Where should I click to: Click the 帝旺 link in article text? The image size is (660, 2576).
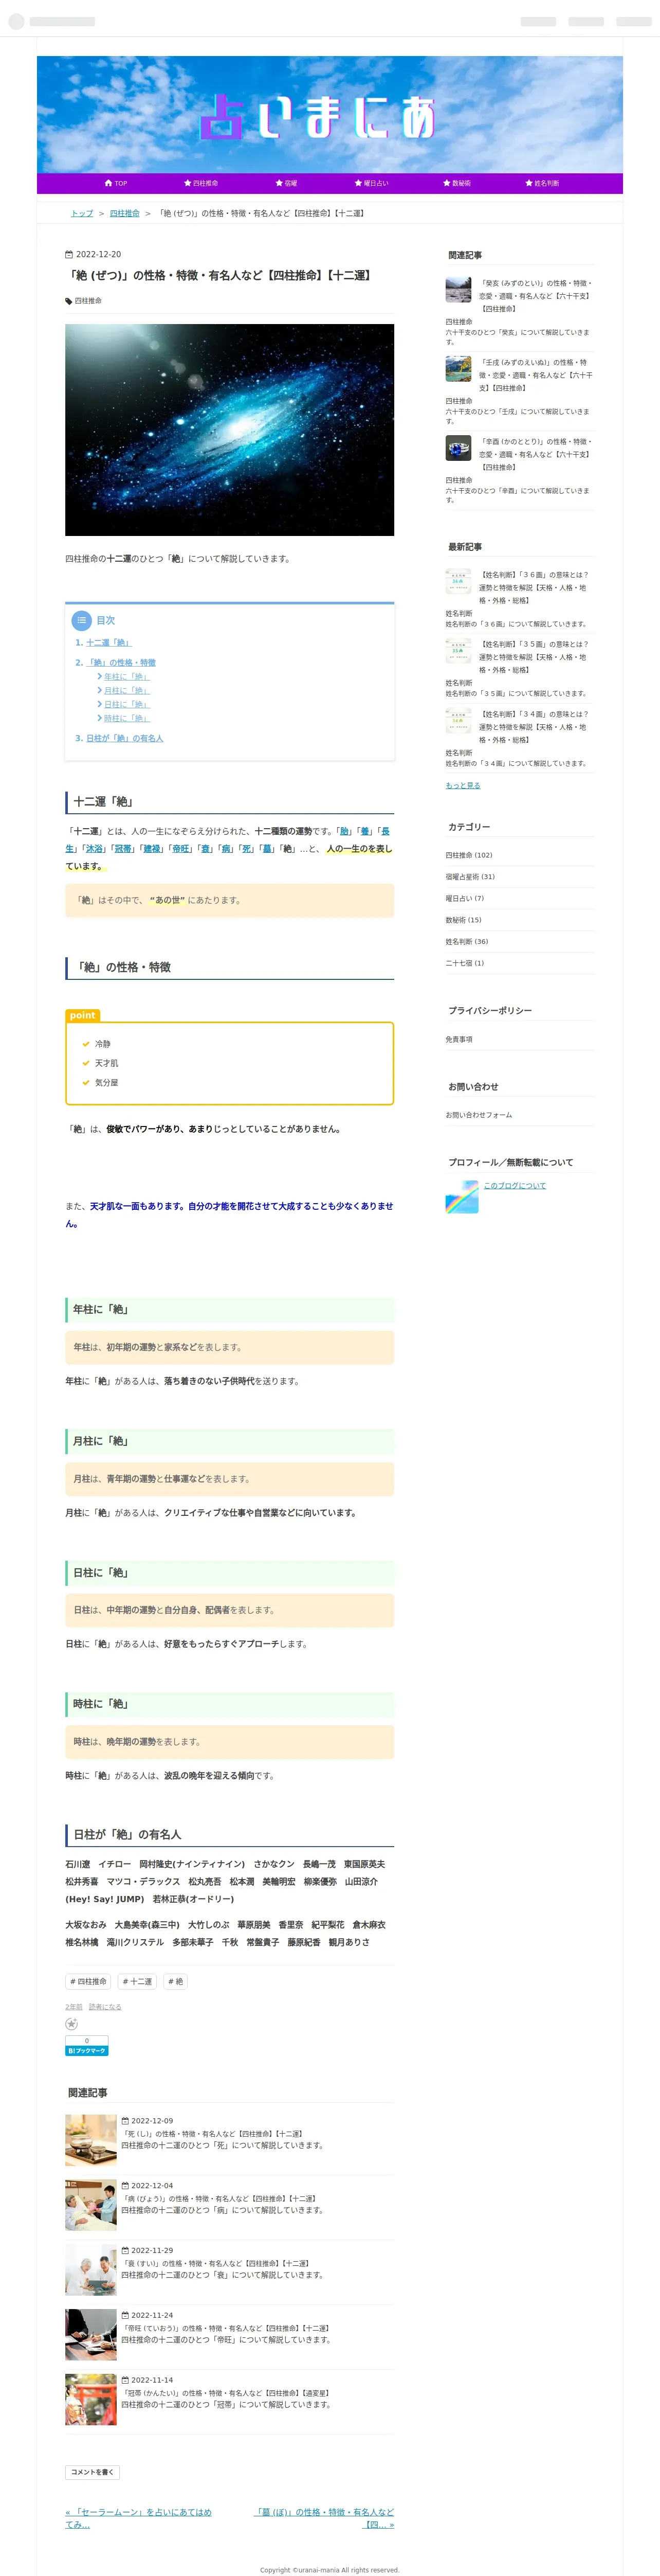(180, 849)
